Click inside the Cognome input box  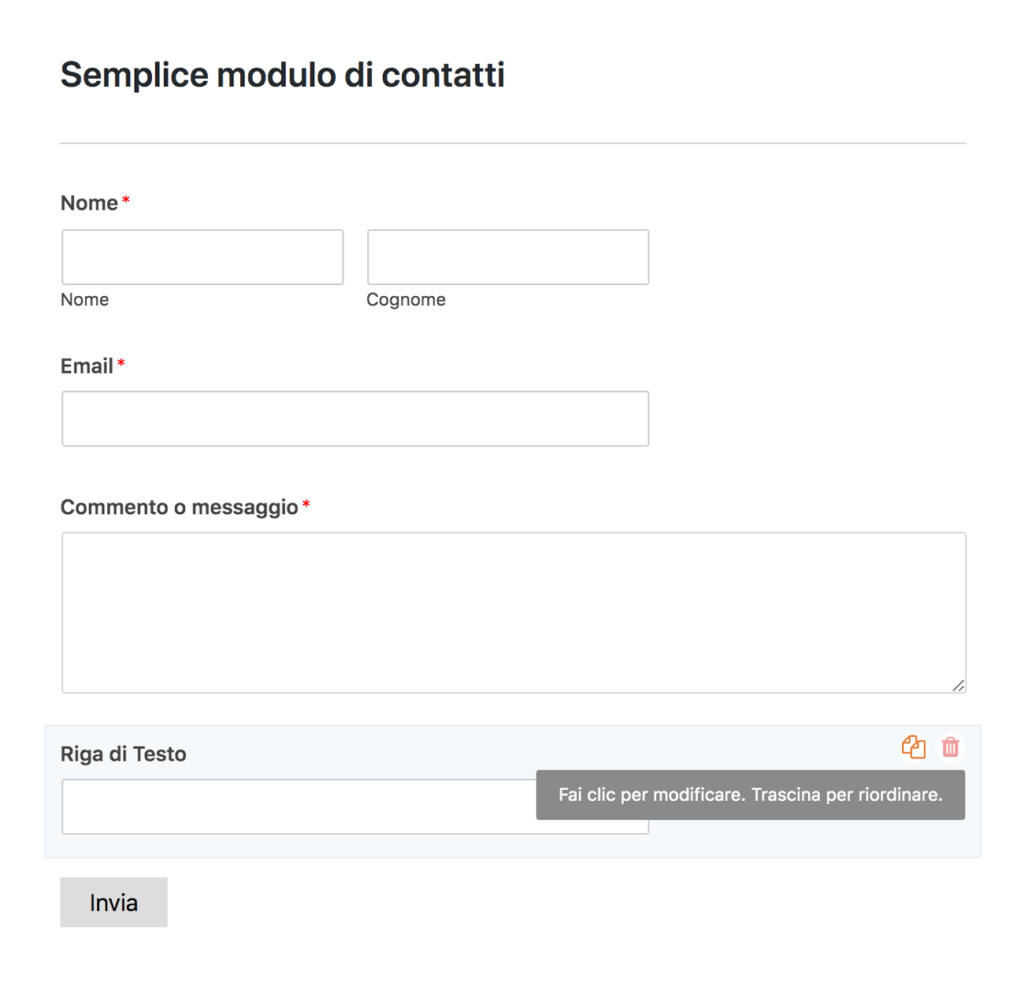pyautogui.click(x=508, y=256)
